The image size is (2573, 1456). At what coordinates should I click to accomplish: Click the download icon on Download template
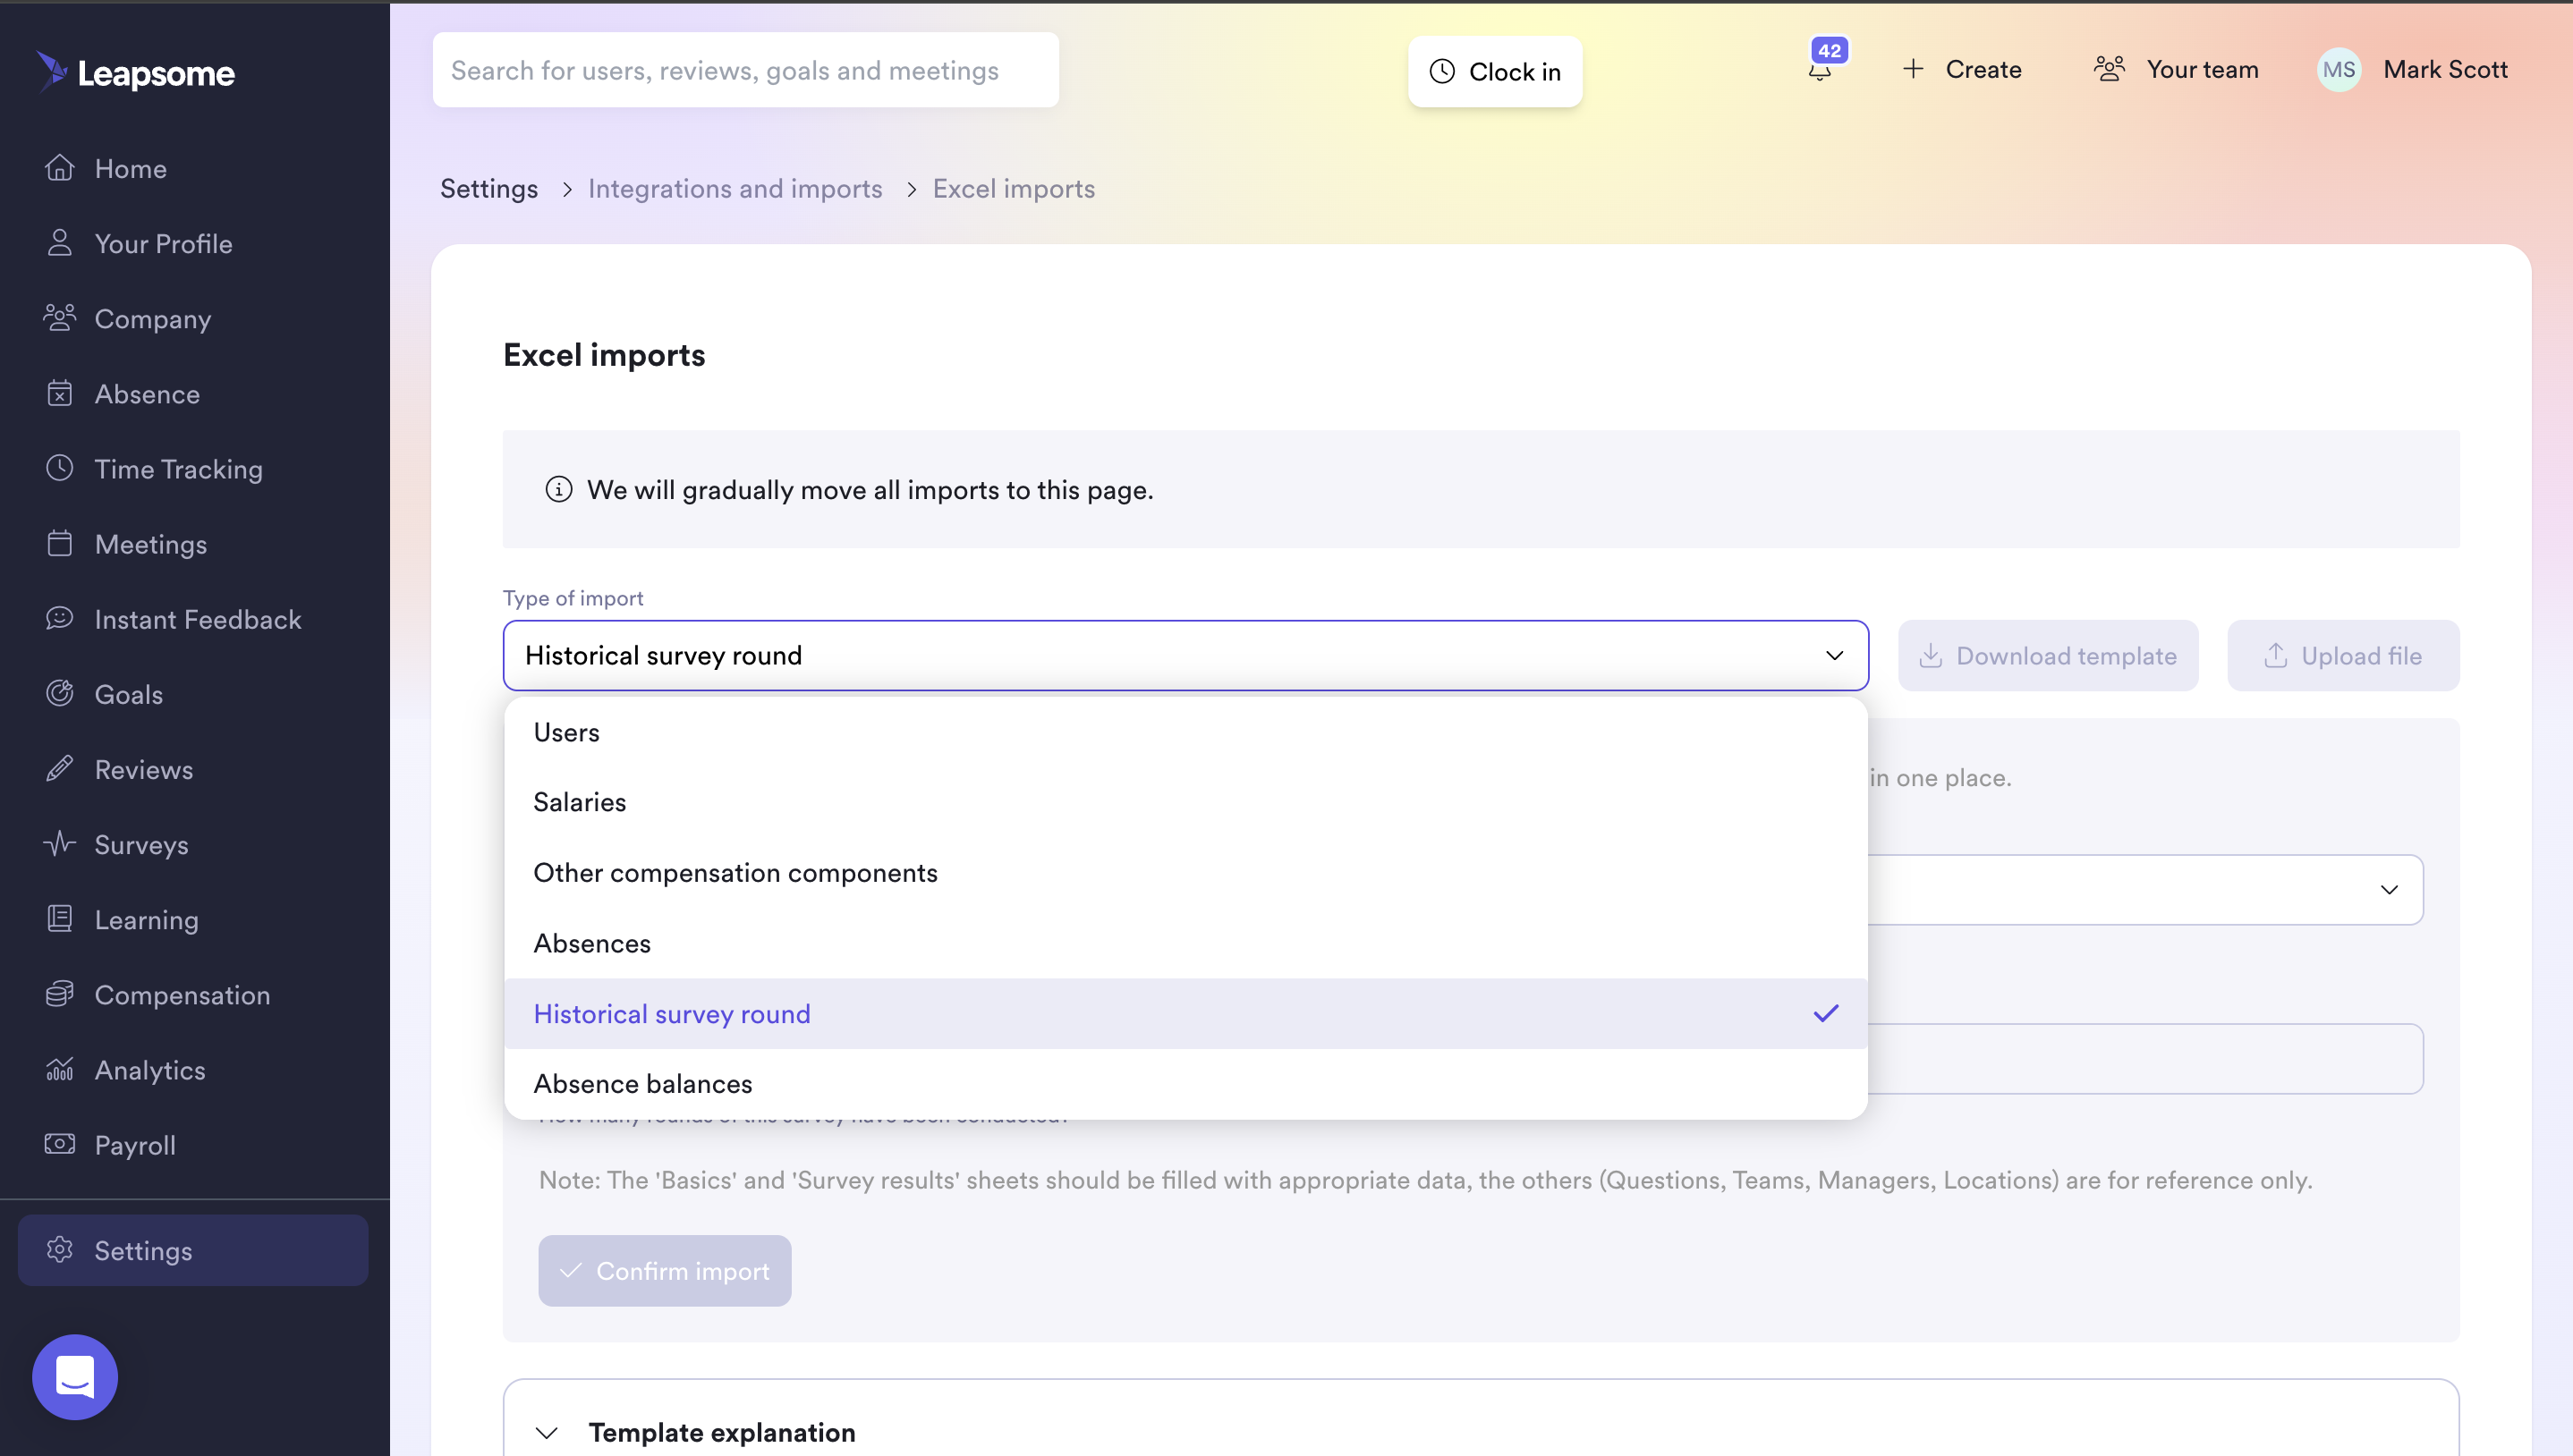(x=1931, y=656)
